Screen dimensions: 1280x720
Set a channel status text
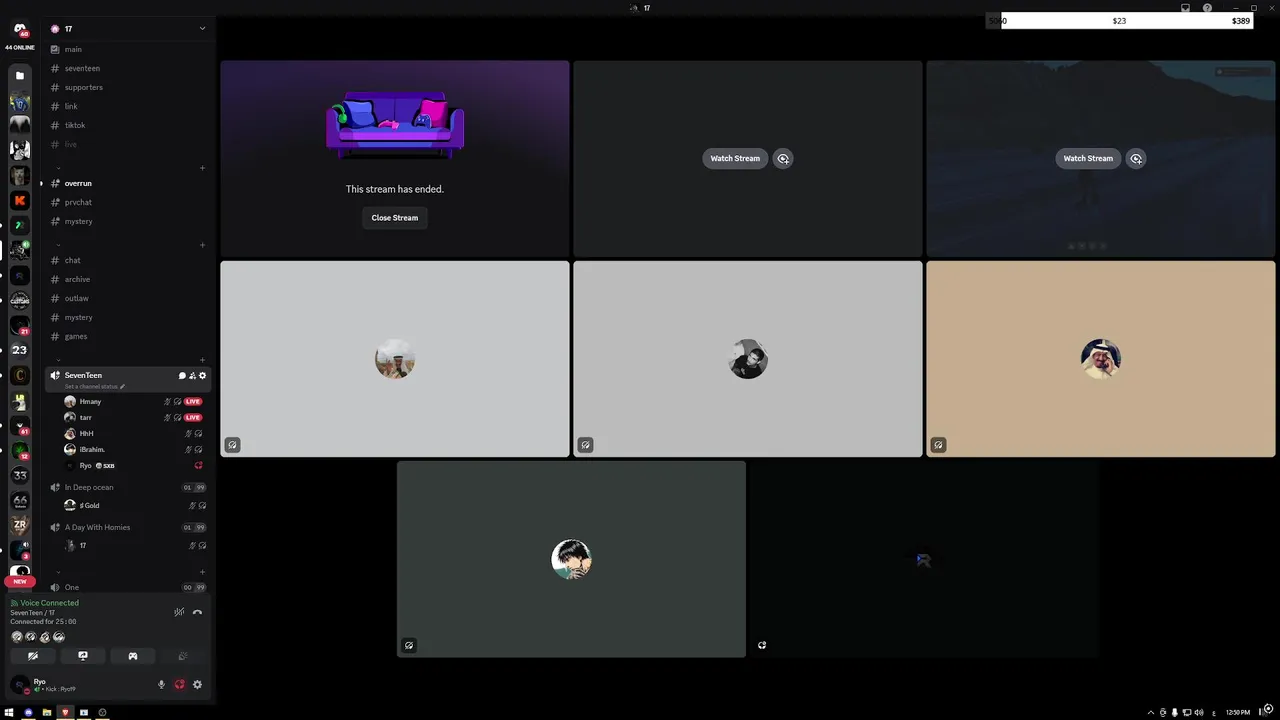pos(95,386)
